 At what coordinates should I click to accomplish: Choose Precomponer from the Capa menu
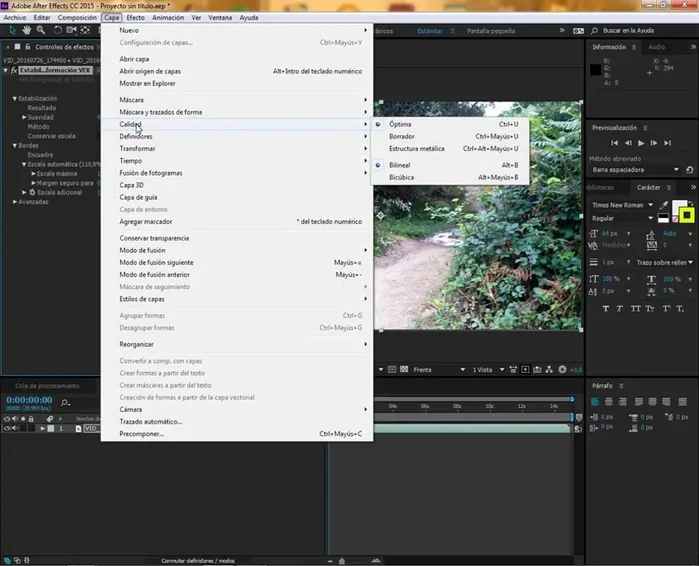[142, 434]
